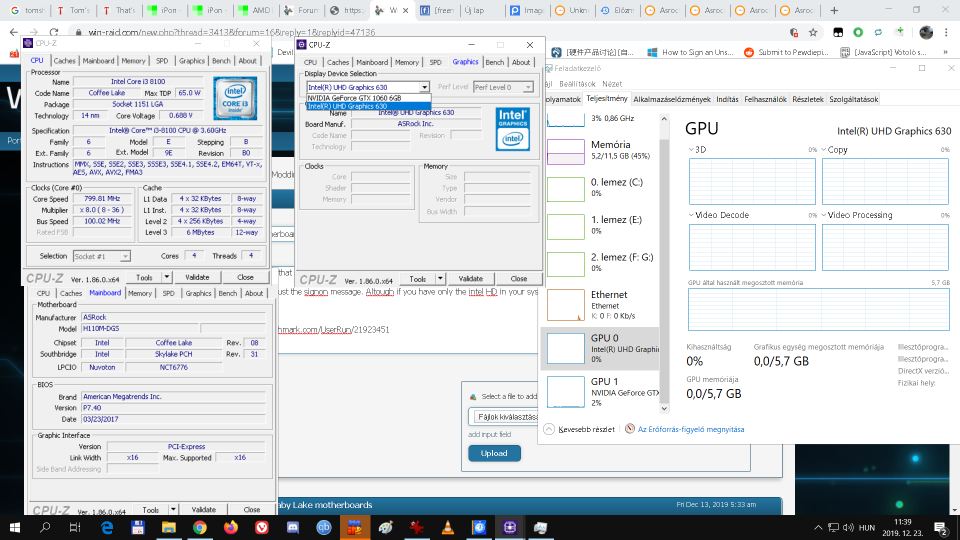Expand Tools dropdown arrow in Graphics CPU-Z window
Screen dimensions: 960x540
(x=440, y=279)
